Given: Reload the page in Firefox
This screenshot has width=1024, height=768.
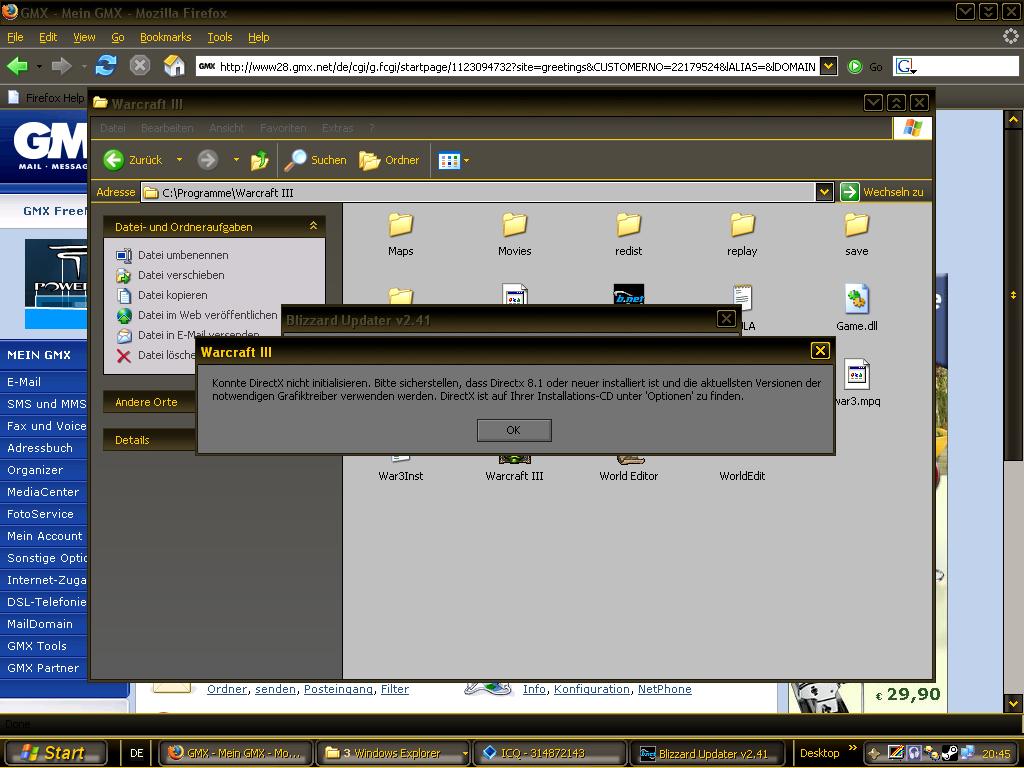Looking at the screenshot, I should [x=105, y=66].
